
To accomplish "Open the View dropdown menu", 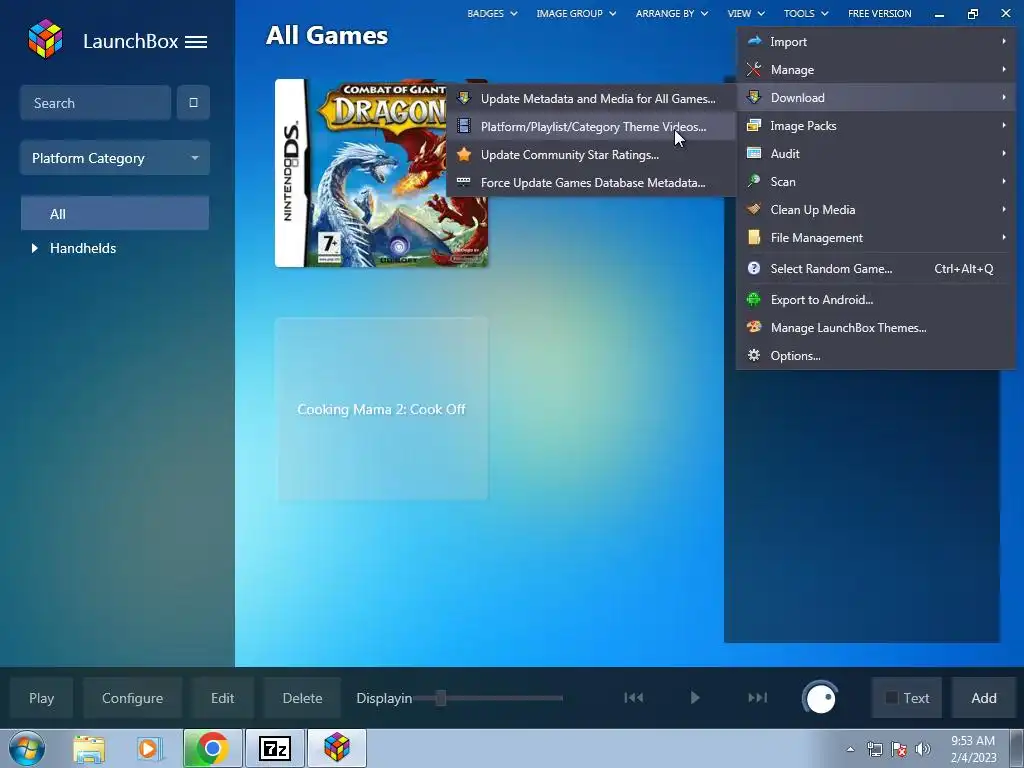I will pos(746,13).
